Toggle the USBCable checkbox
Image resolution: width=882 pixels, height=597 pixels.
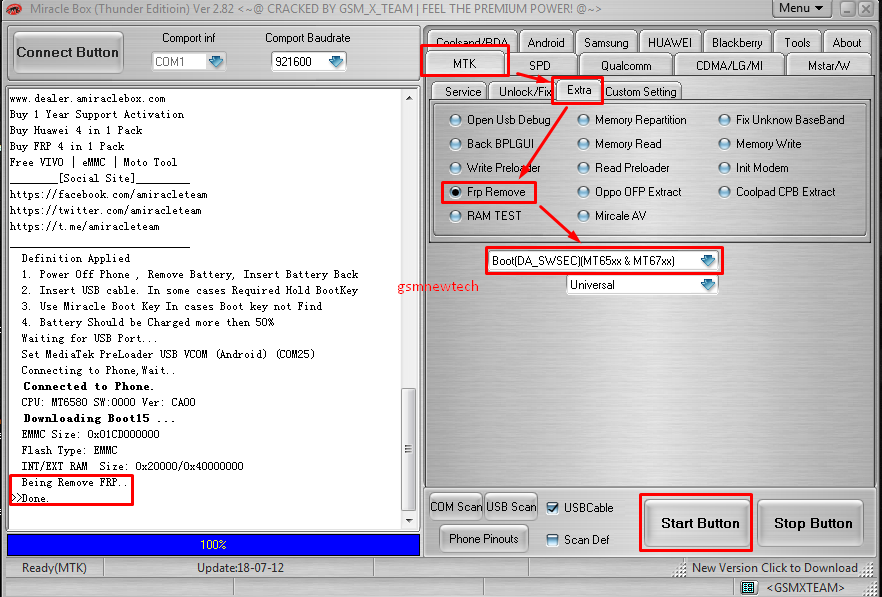click(552, 508)
